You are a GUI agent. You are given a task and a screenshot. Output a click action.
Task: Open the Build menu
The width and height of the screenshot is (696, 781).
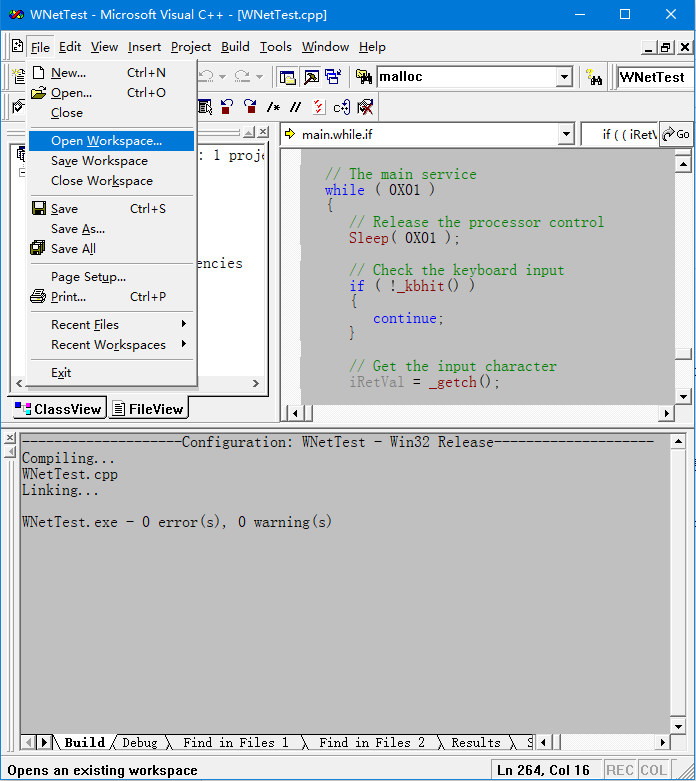[x=235, y=47]
